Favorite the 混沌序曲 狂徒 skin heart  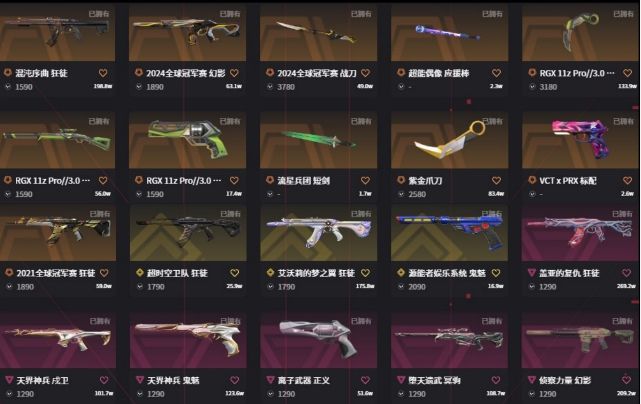pyautogui.click(x=103, y=73)
